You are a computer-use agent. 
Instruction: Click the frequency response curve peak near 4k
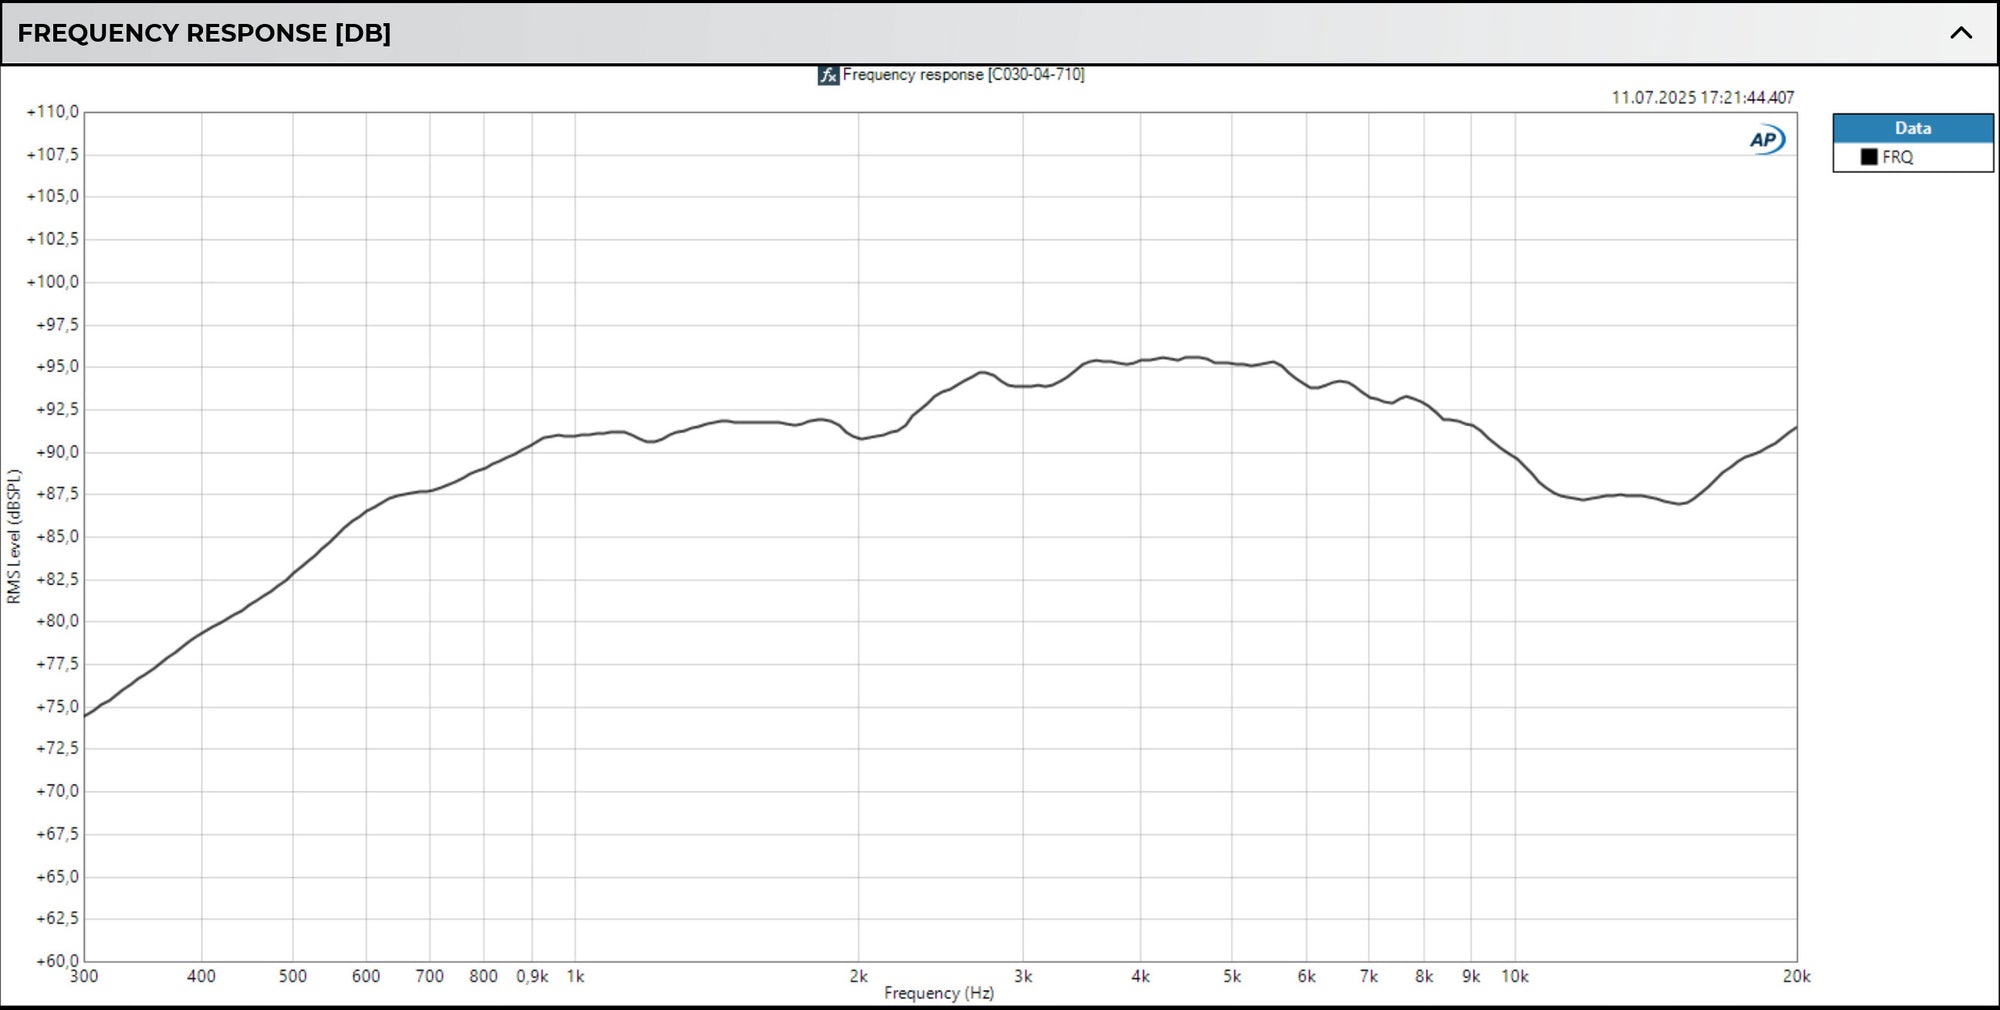pyautogui.click(x=1140, y=357)
